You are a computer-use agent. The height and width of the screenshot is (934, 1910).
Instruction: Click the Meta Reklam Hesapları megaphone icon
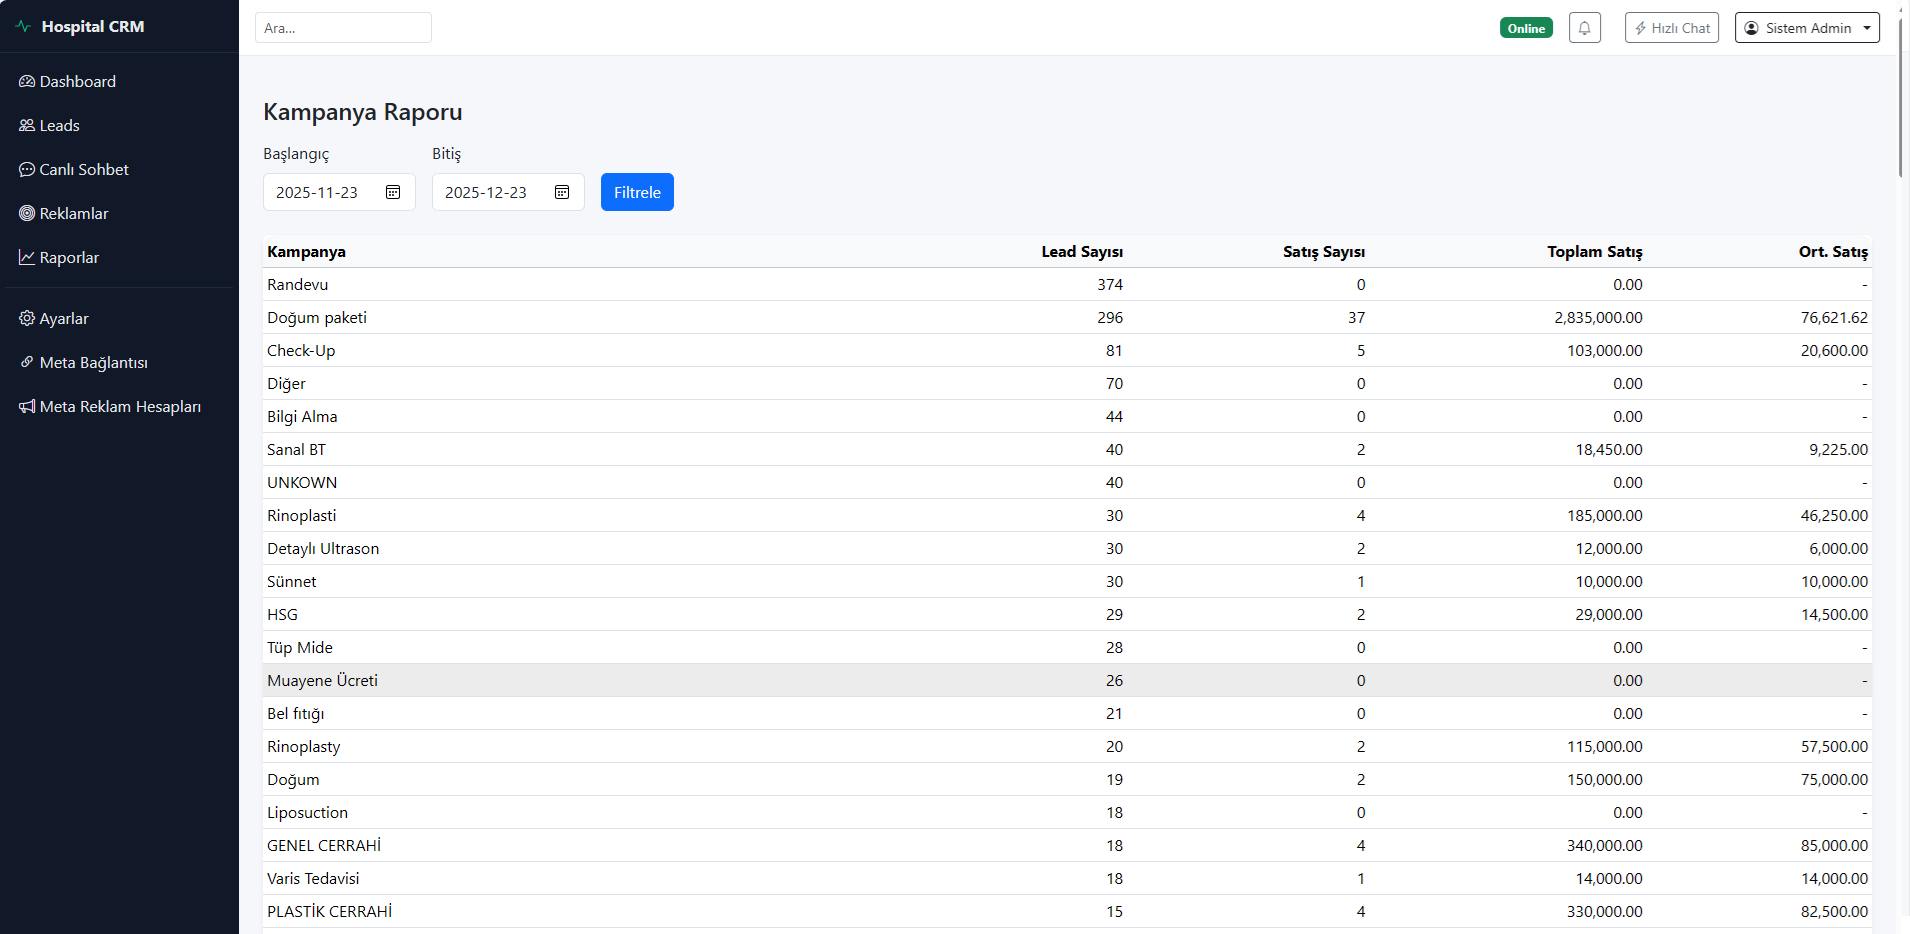pyautogui.click(x=27, y=407)
